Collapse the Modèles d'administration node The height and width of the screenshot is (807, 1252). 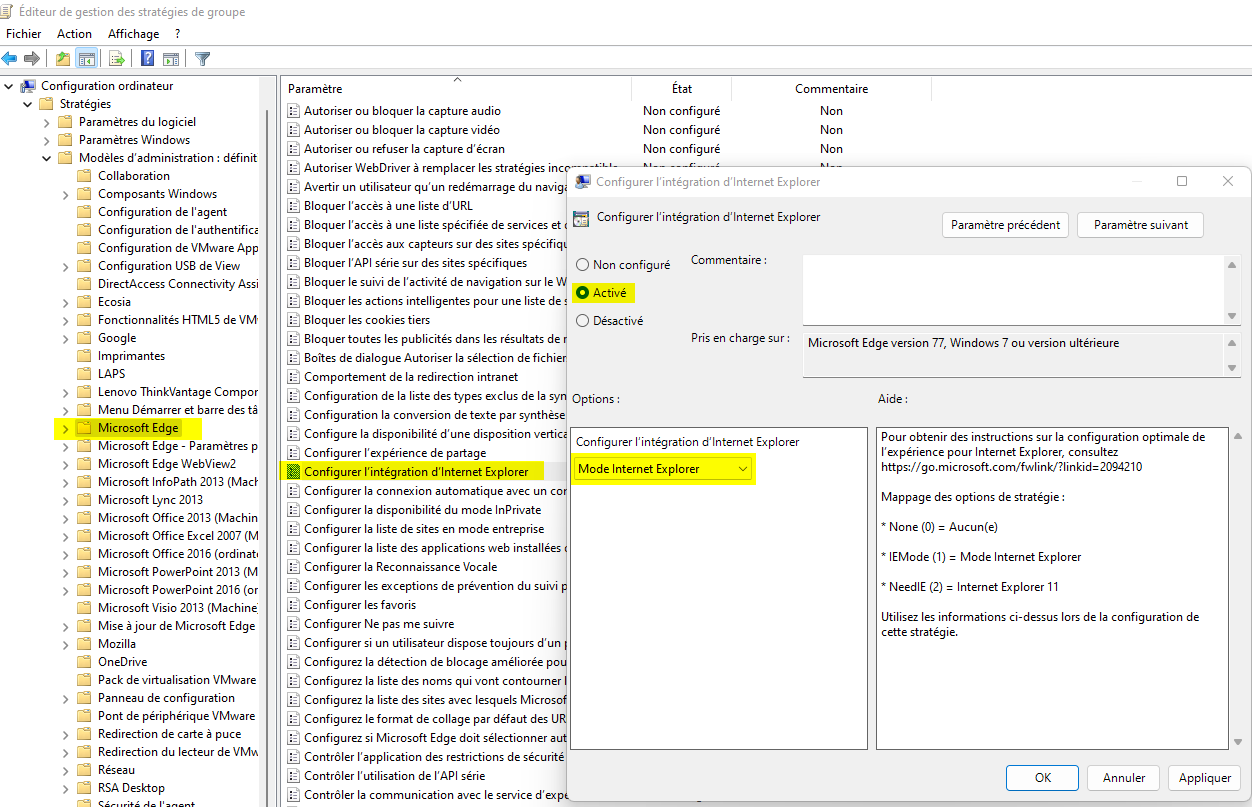tap(46, 158)
